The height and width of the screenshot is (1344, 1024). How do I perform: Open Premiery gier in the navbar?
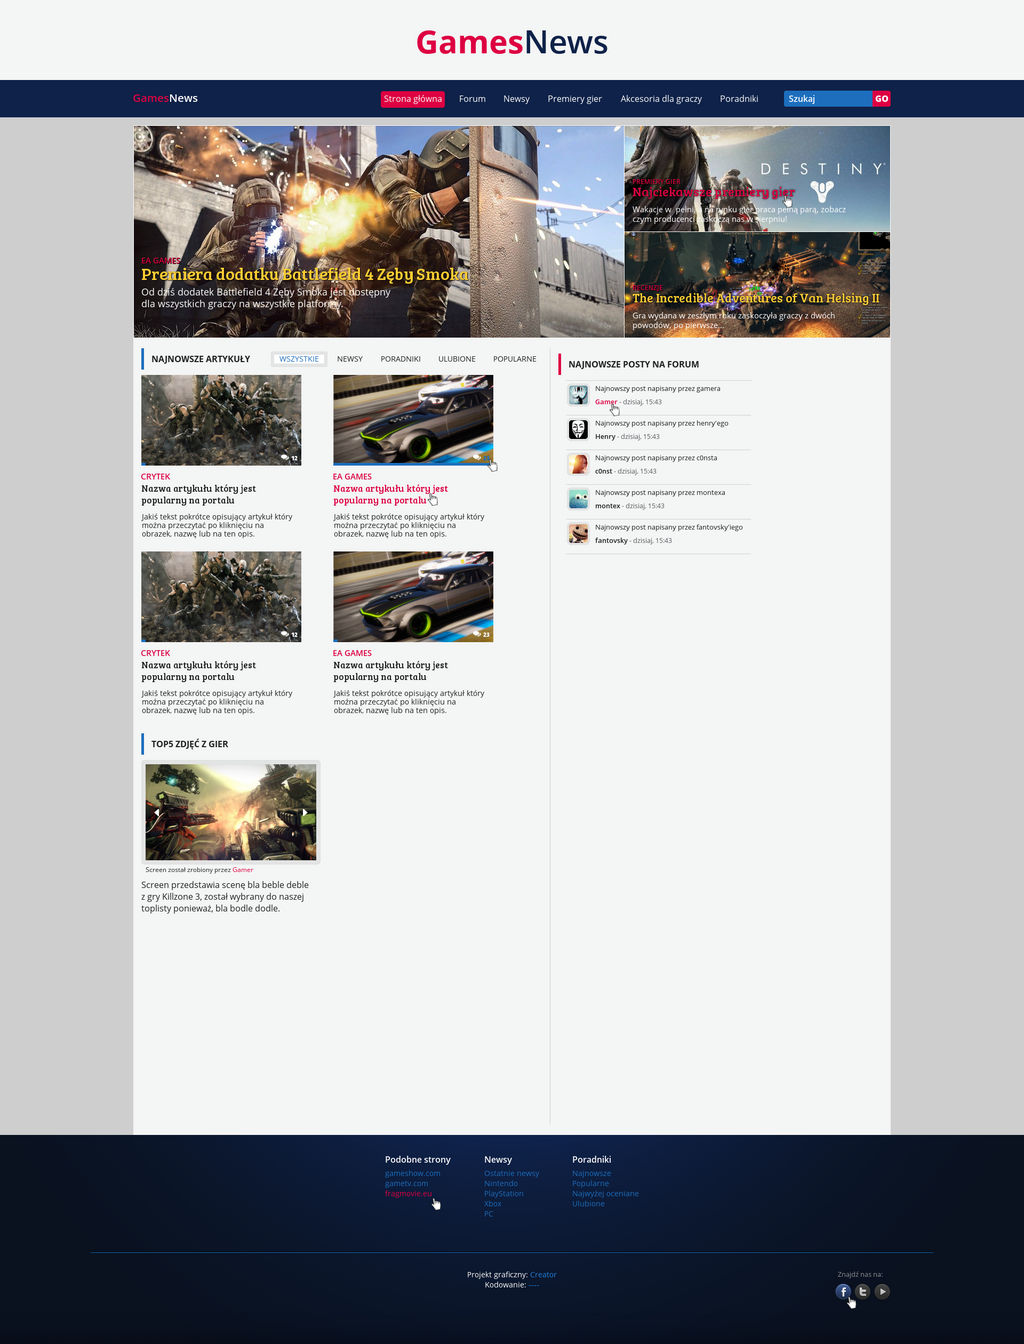click(574, 99)
